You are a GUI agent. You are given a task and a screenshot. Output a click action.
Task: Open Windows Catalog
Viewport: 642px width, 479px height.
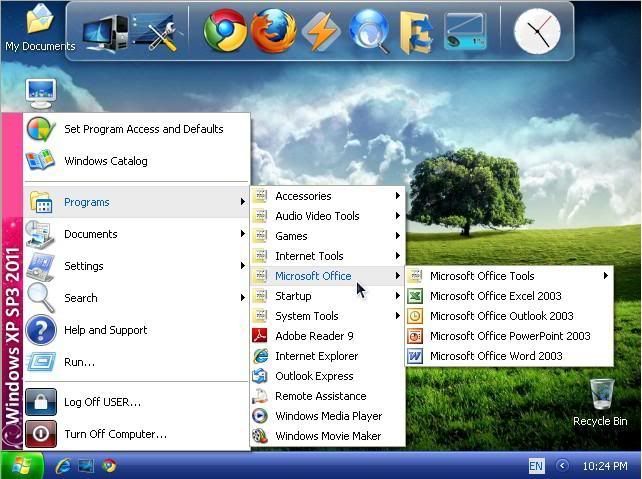(136, 161)
